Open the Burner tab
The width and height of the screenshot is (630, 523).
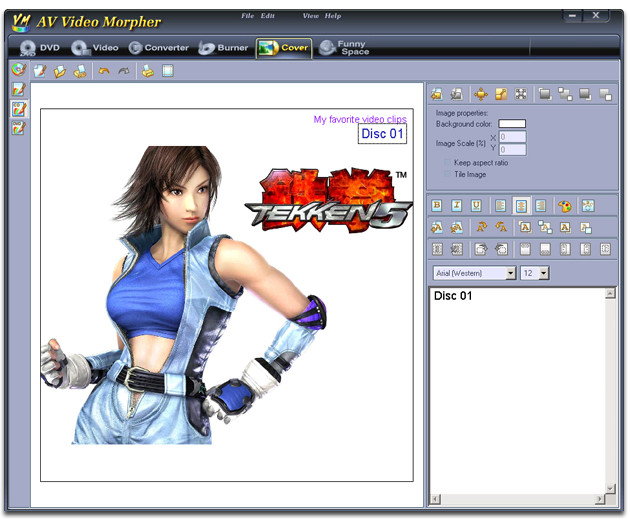223,48
